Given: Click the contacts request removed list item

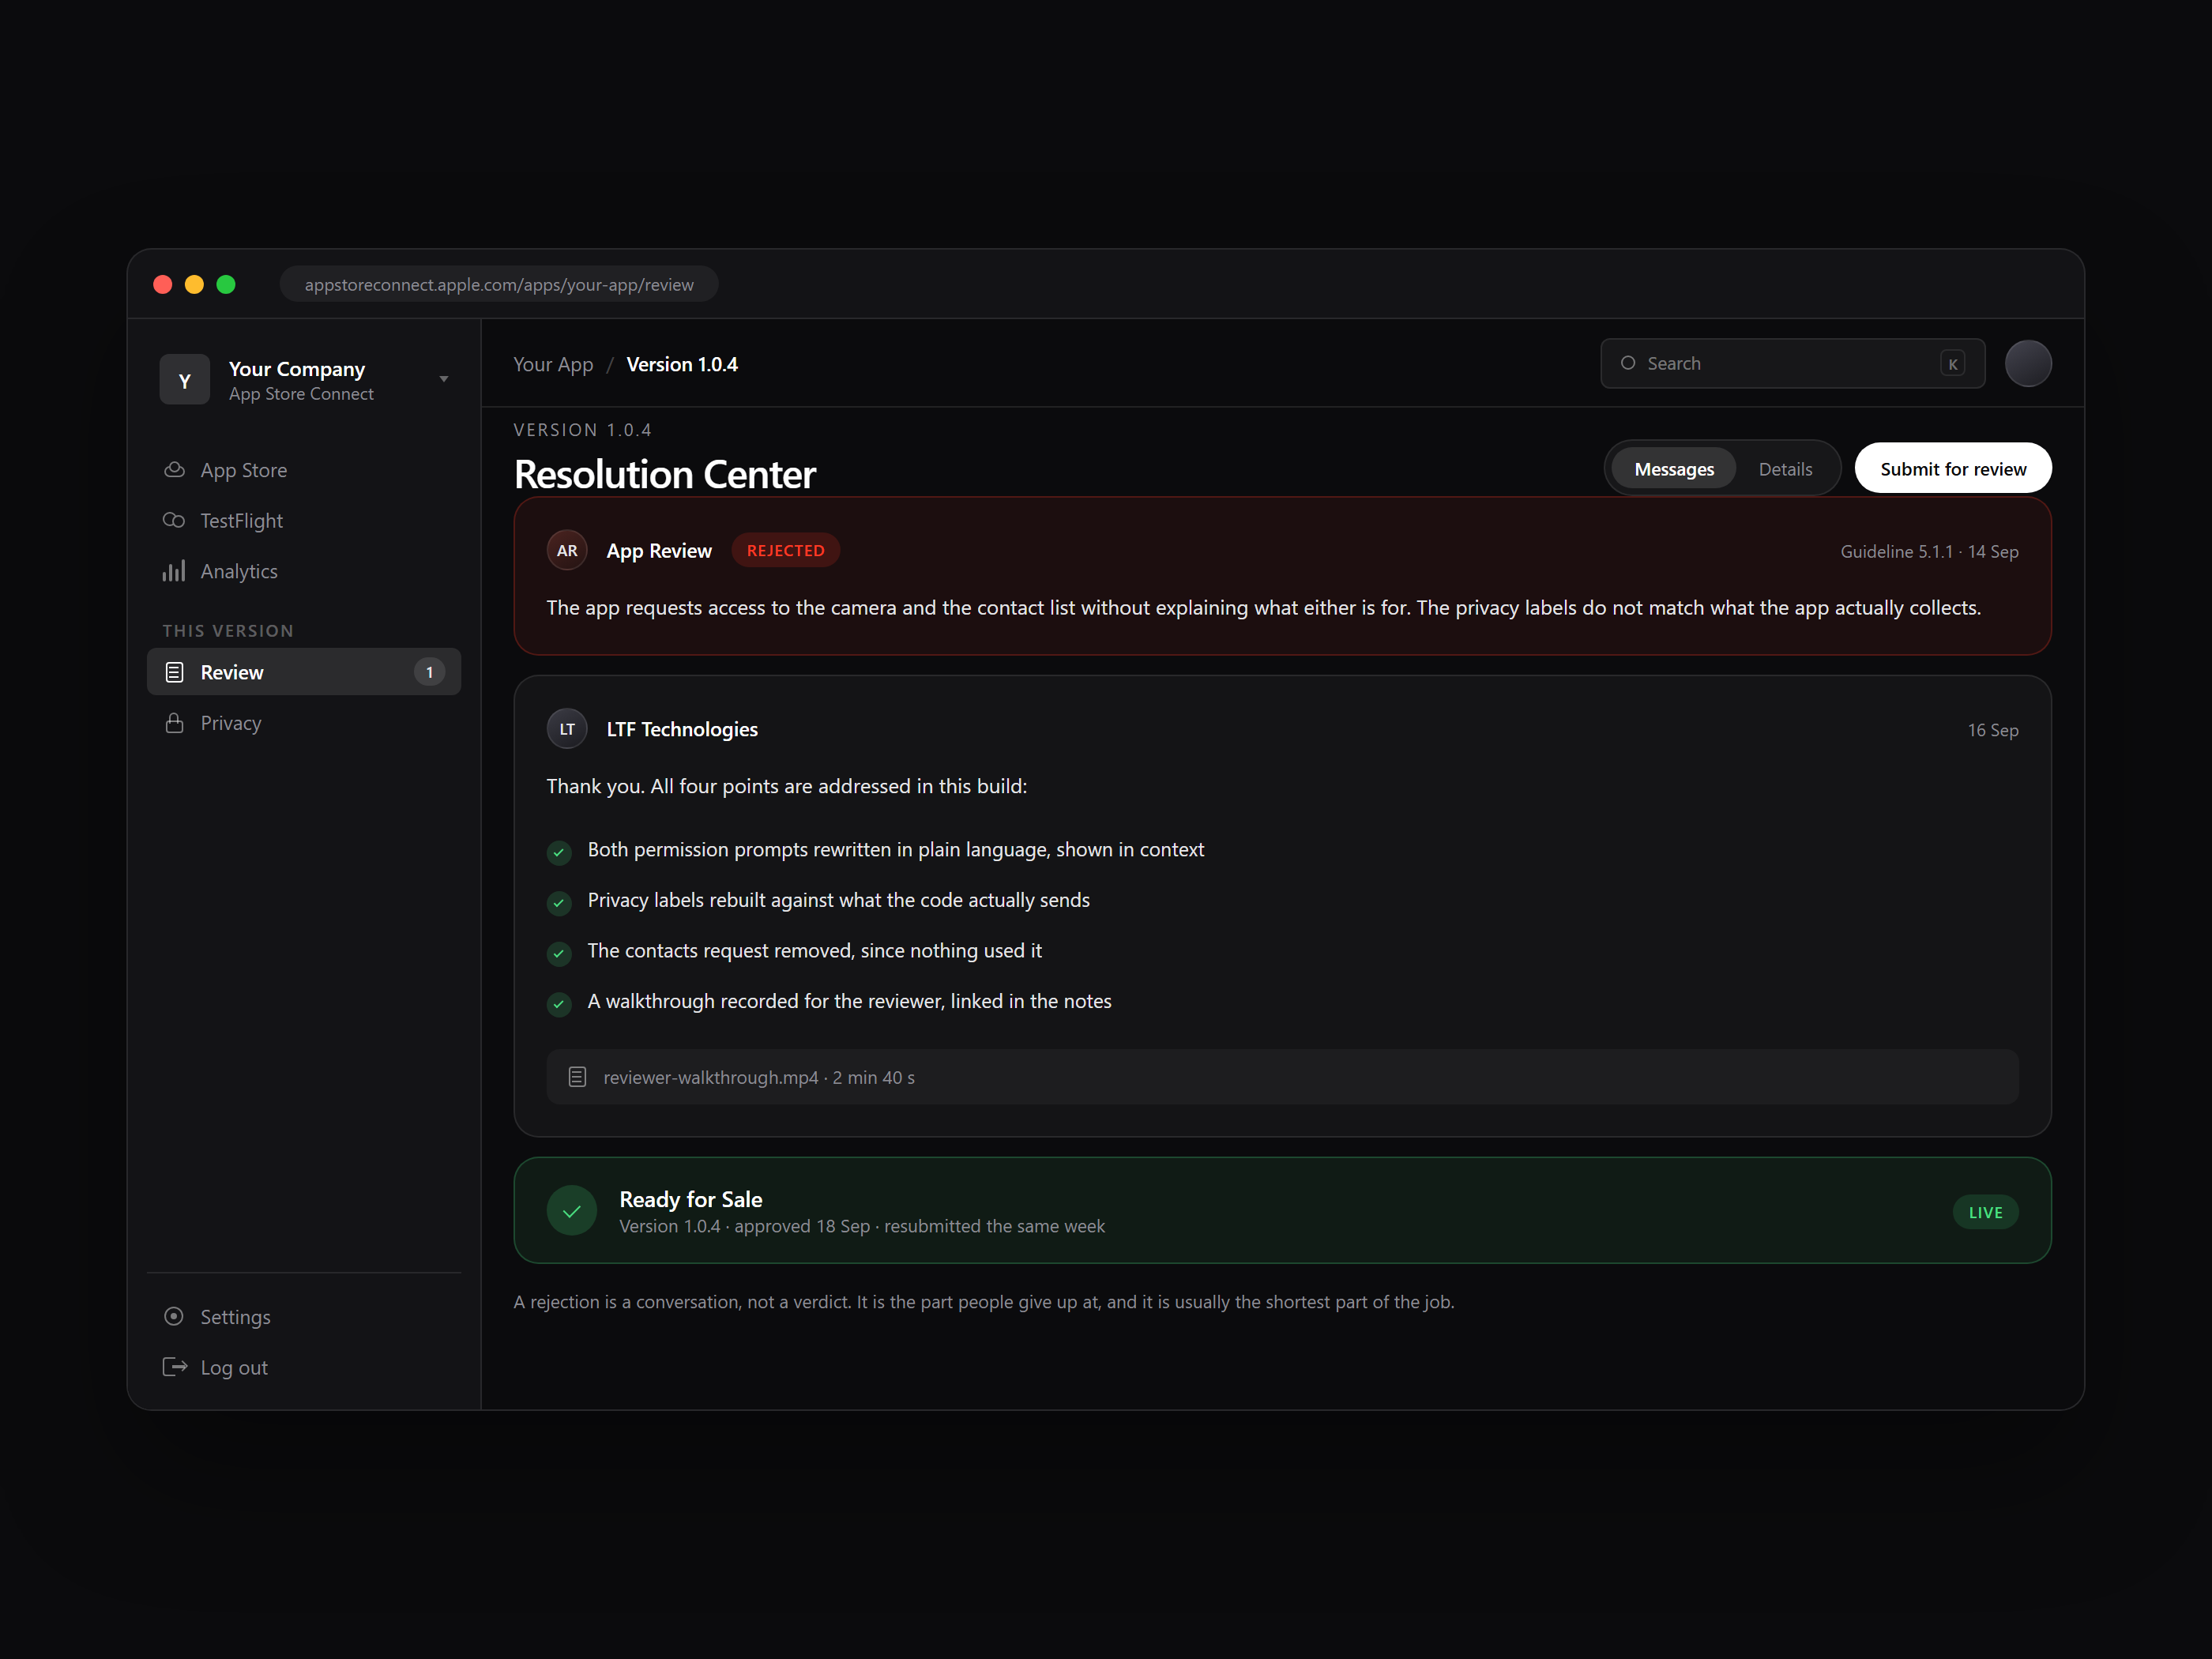Looking at the screenshot, I should pyautogui.click(x=814, y=950).
